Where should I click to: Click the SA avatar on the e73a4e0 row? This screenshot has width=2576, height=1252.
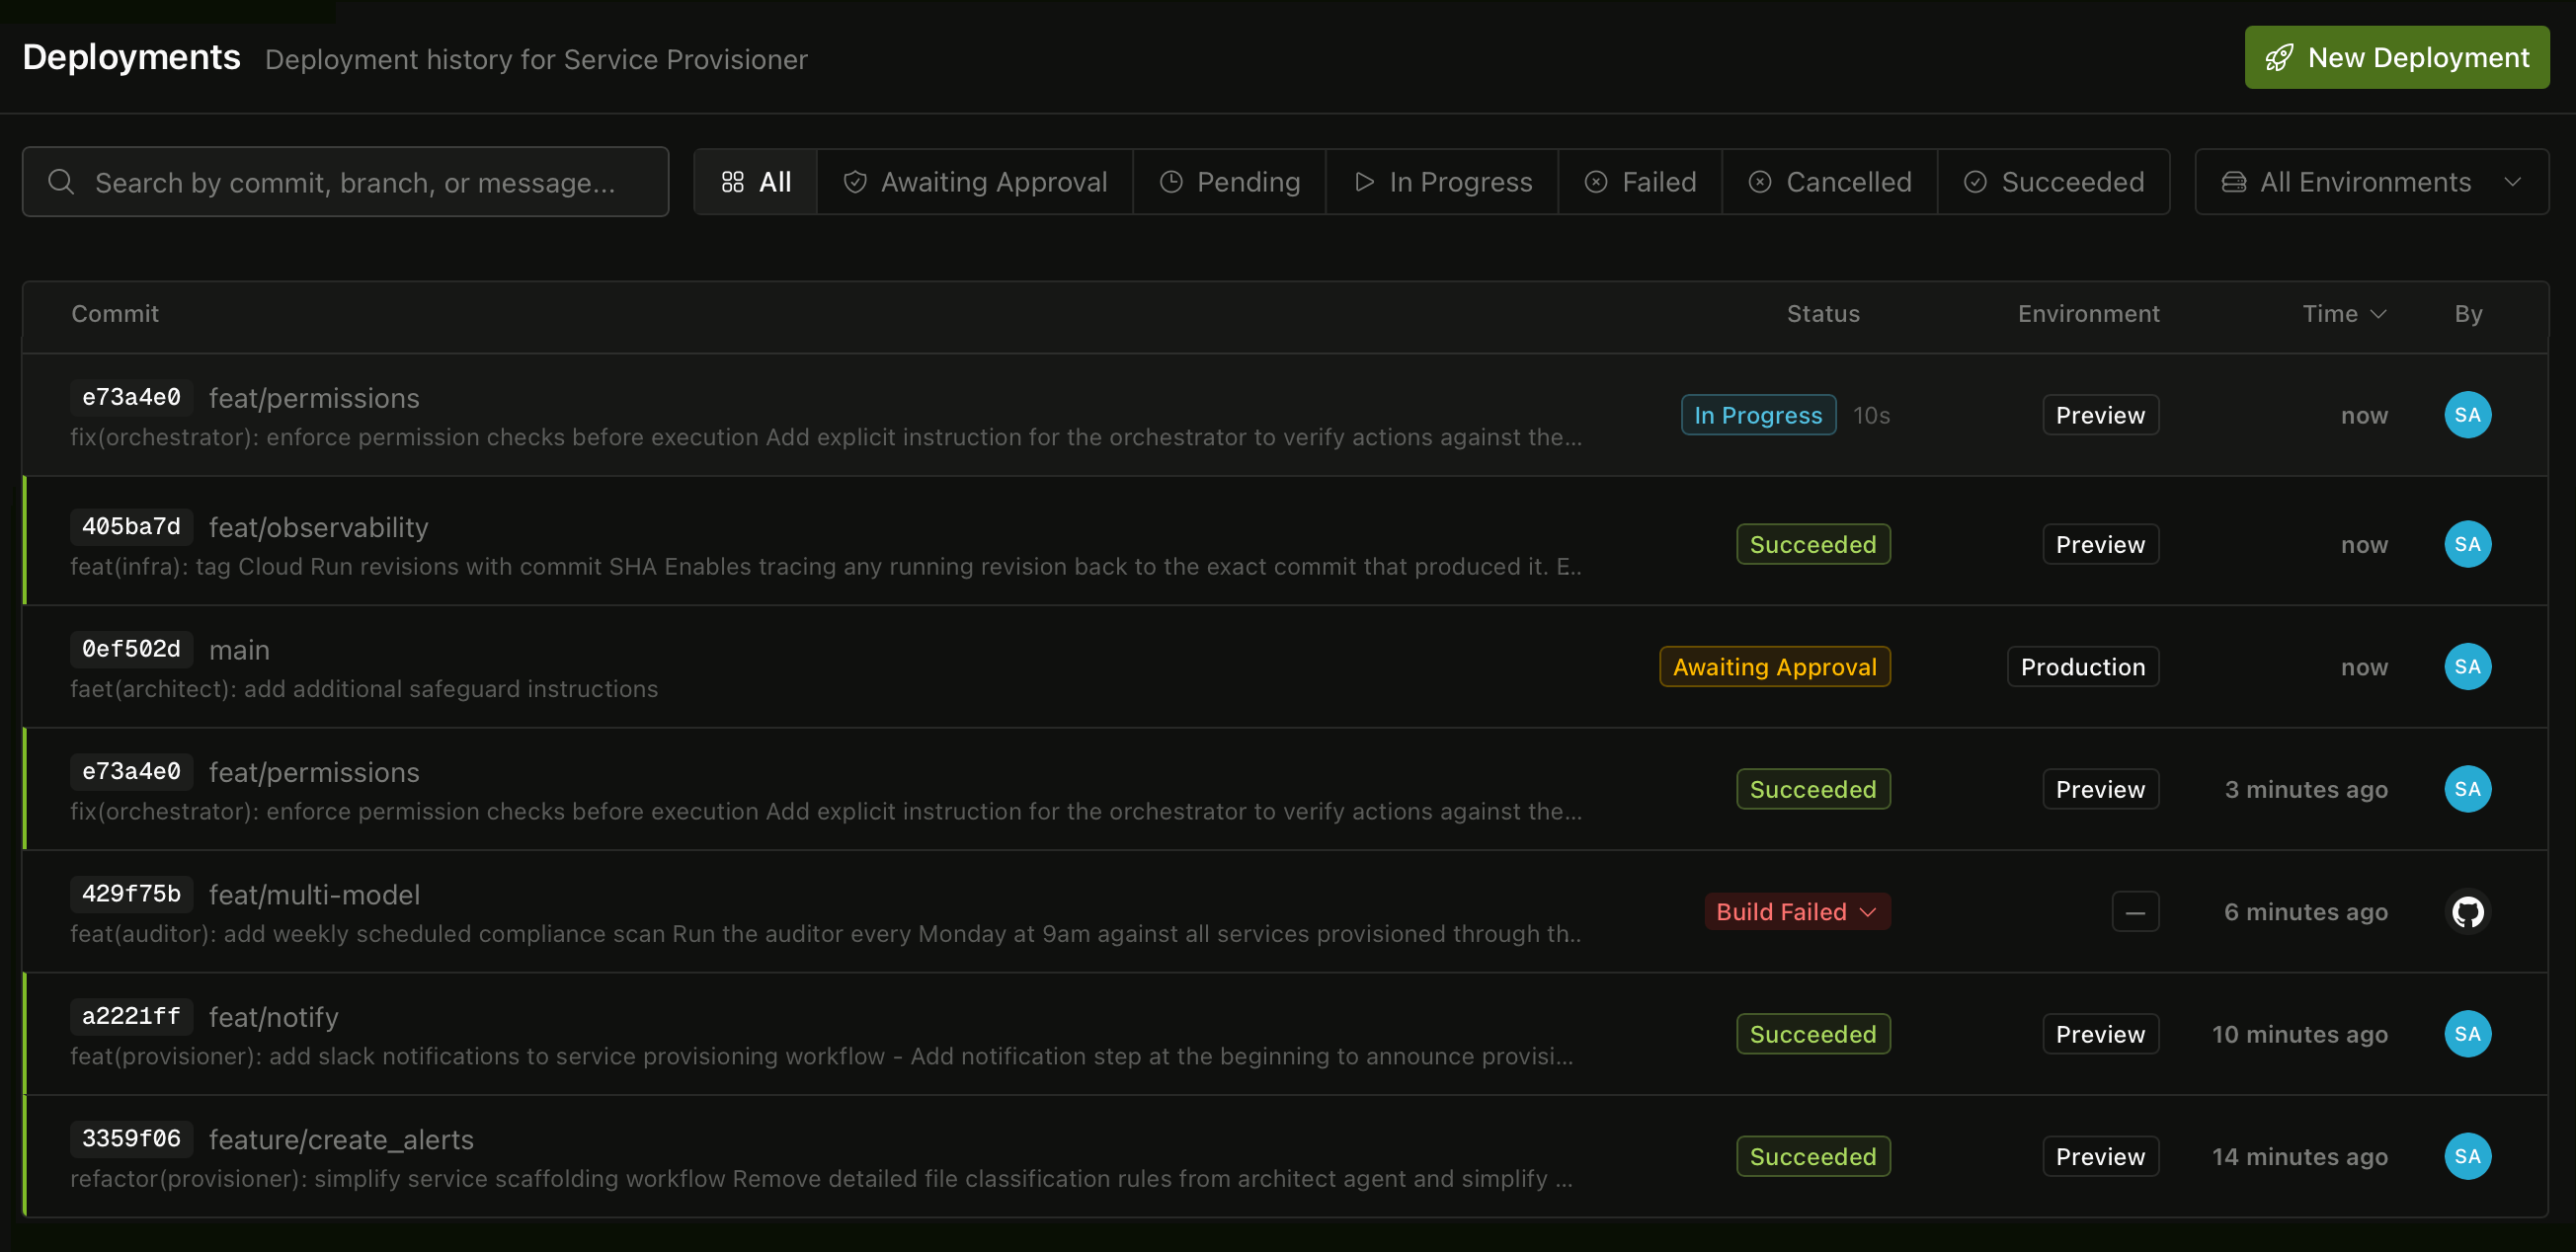[x=2468, y=414]
